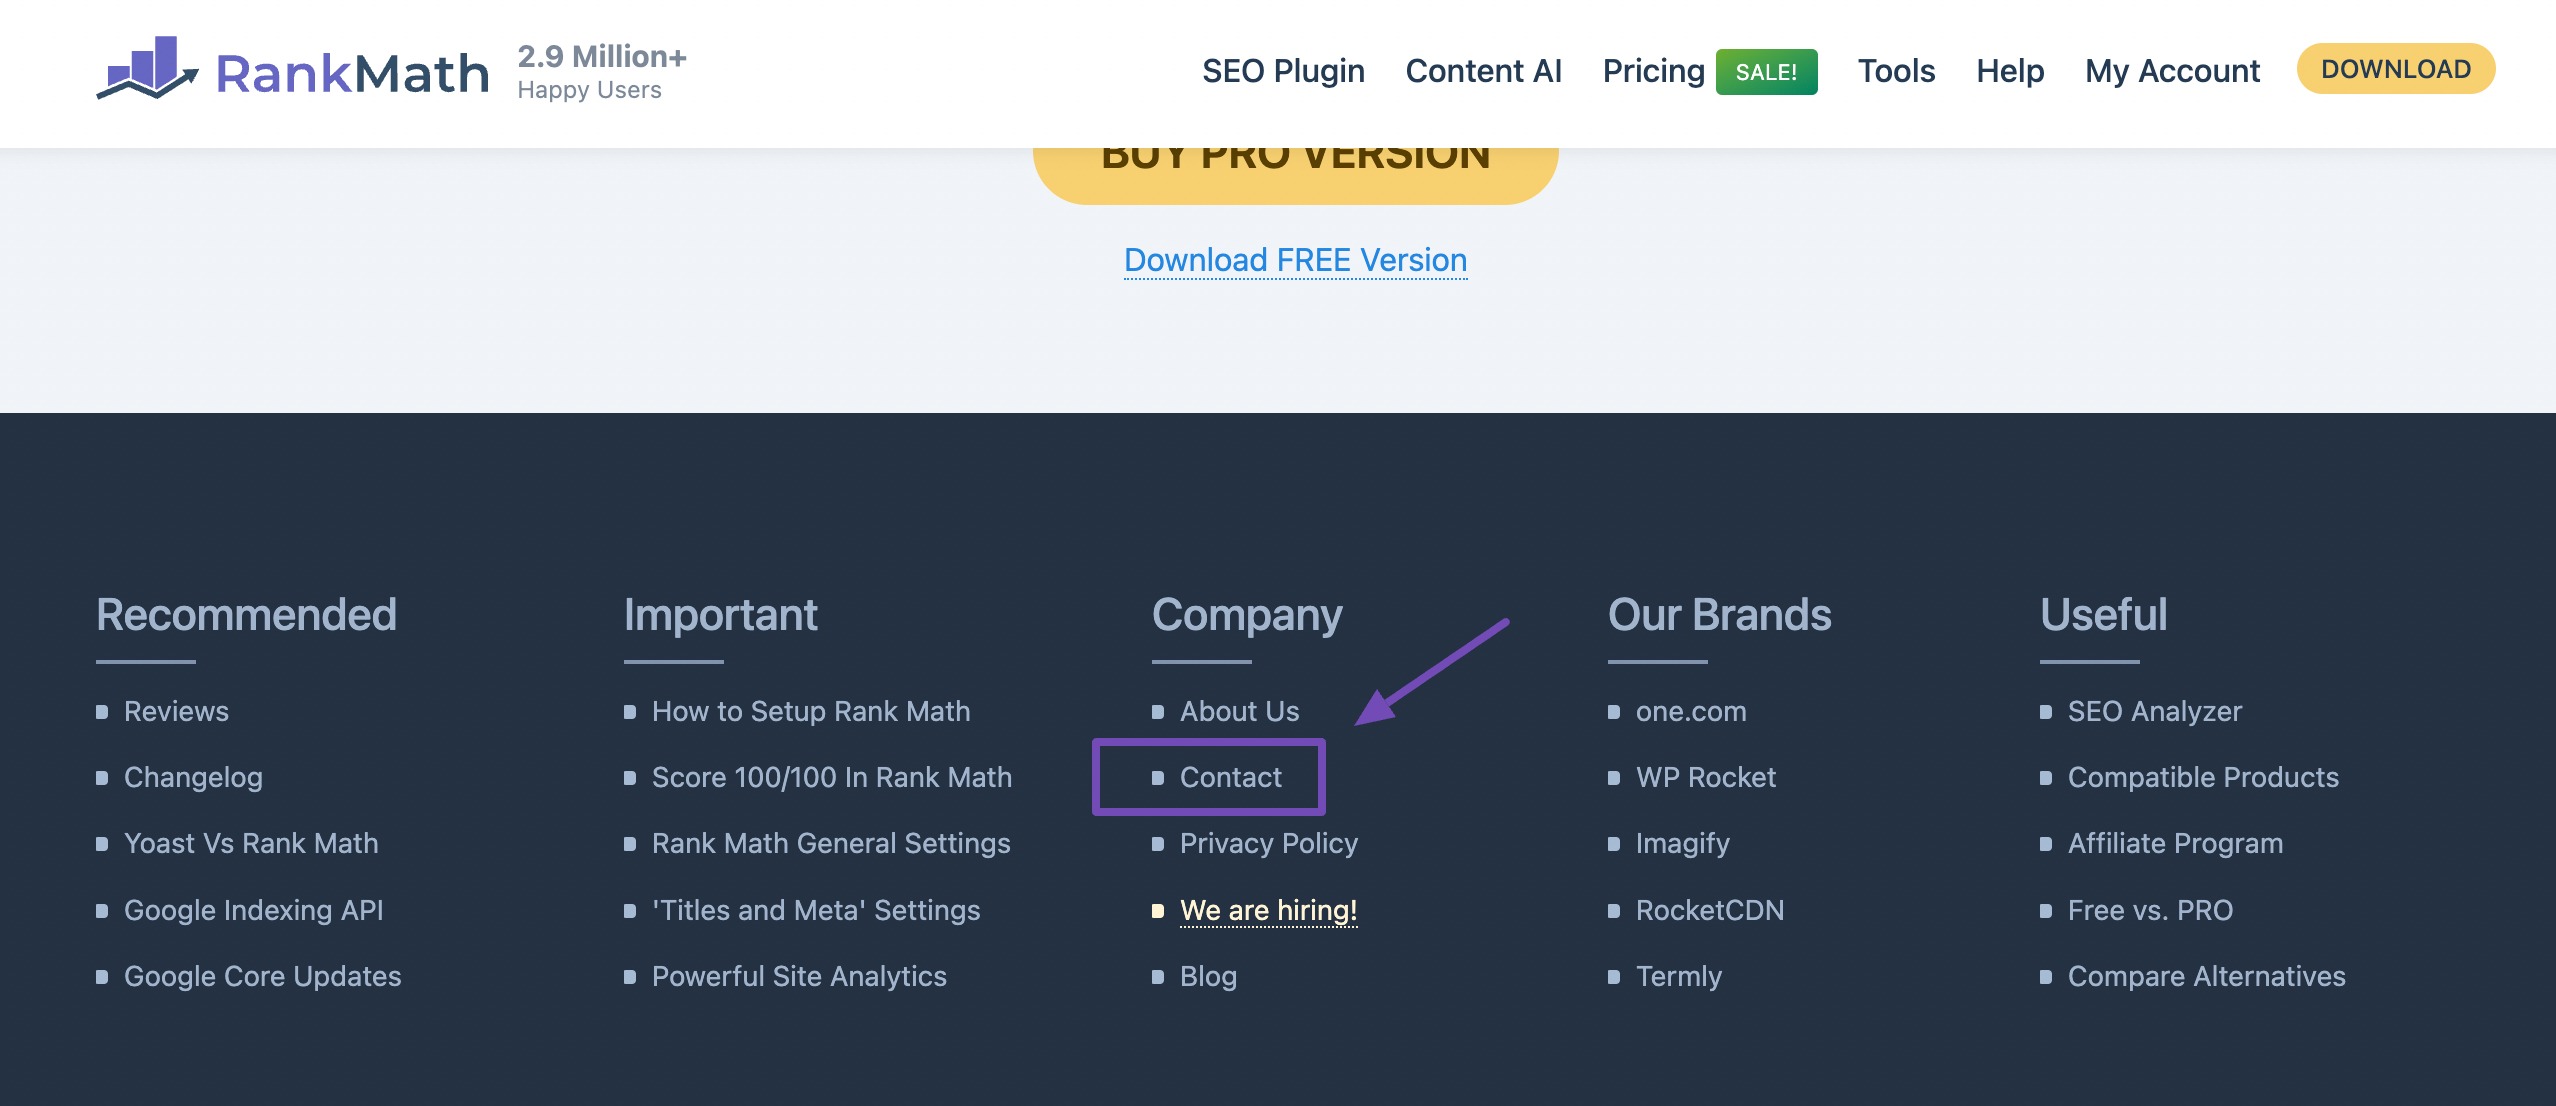Open Compare Alternatives link
Image resolution: width=2556 pixels, height=1106 pixels.
point(2206,977)
